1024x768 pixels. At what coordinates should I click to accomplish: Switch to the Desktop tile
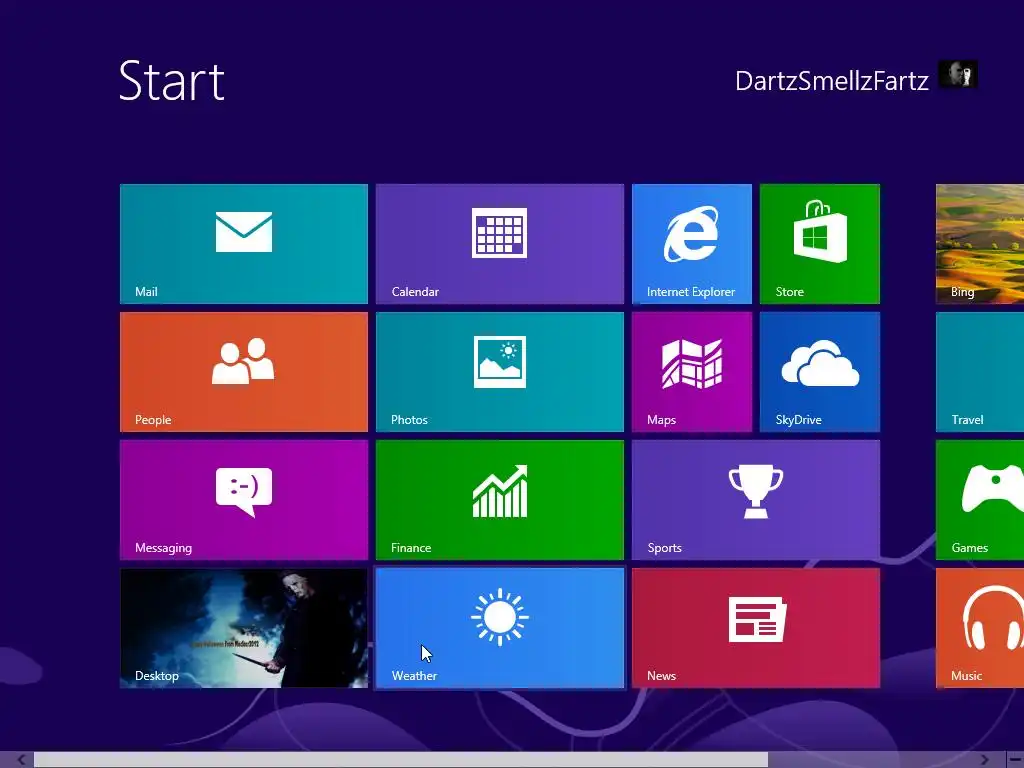coord(244,628)
